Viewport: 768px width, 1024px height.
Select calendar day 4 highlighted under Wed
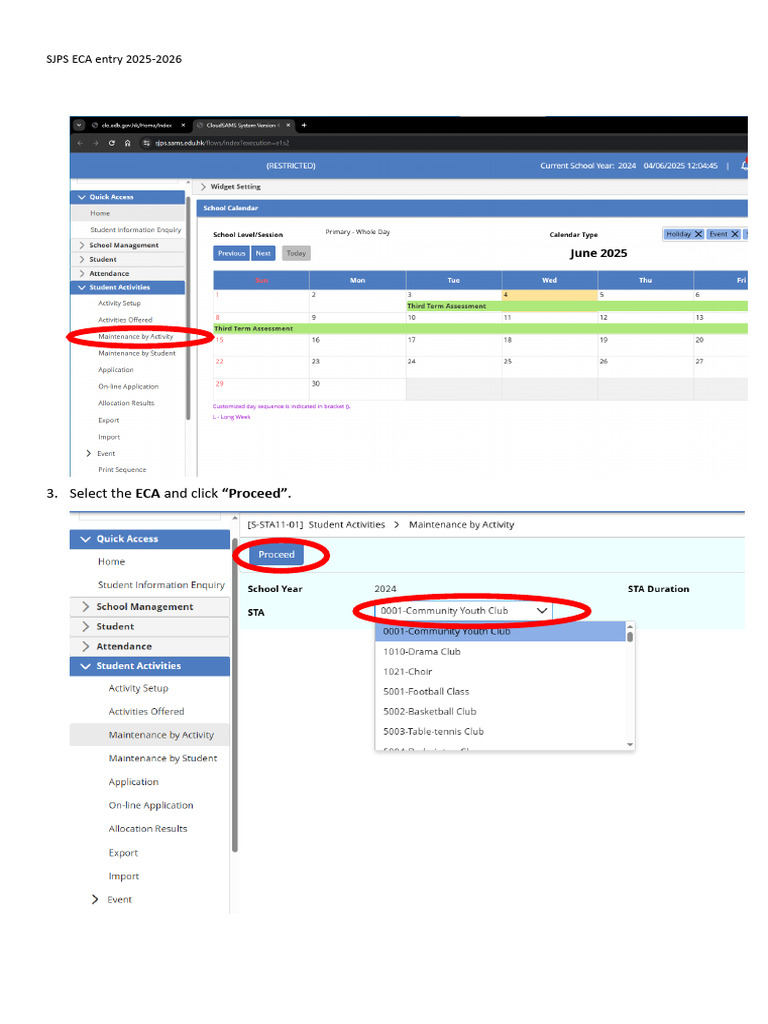click(x=549, y=295)
